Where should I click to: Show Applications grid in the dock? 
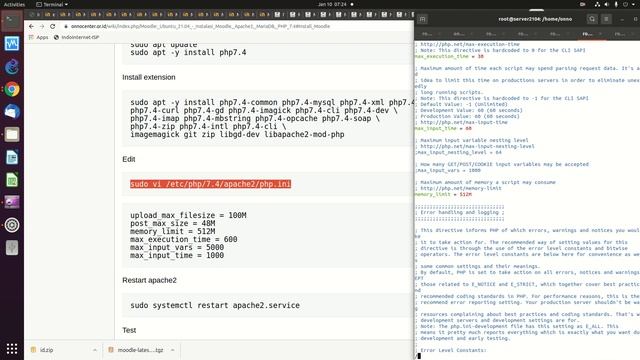tap(12, 349)
